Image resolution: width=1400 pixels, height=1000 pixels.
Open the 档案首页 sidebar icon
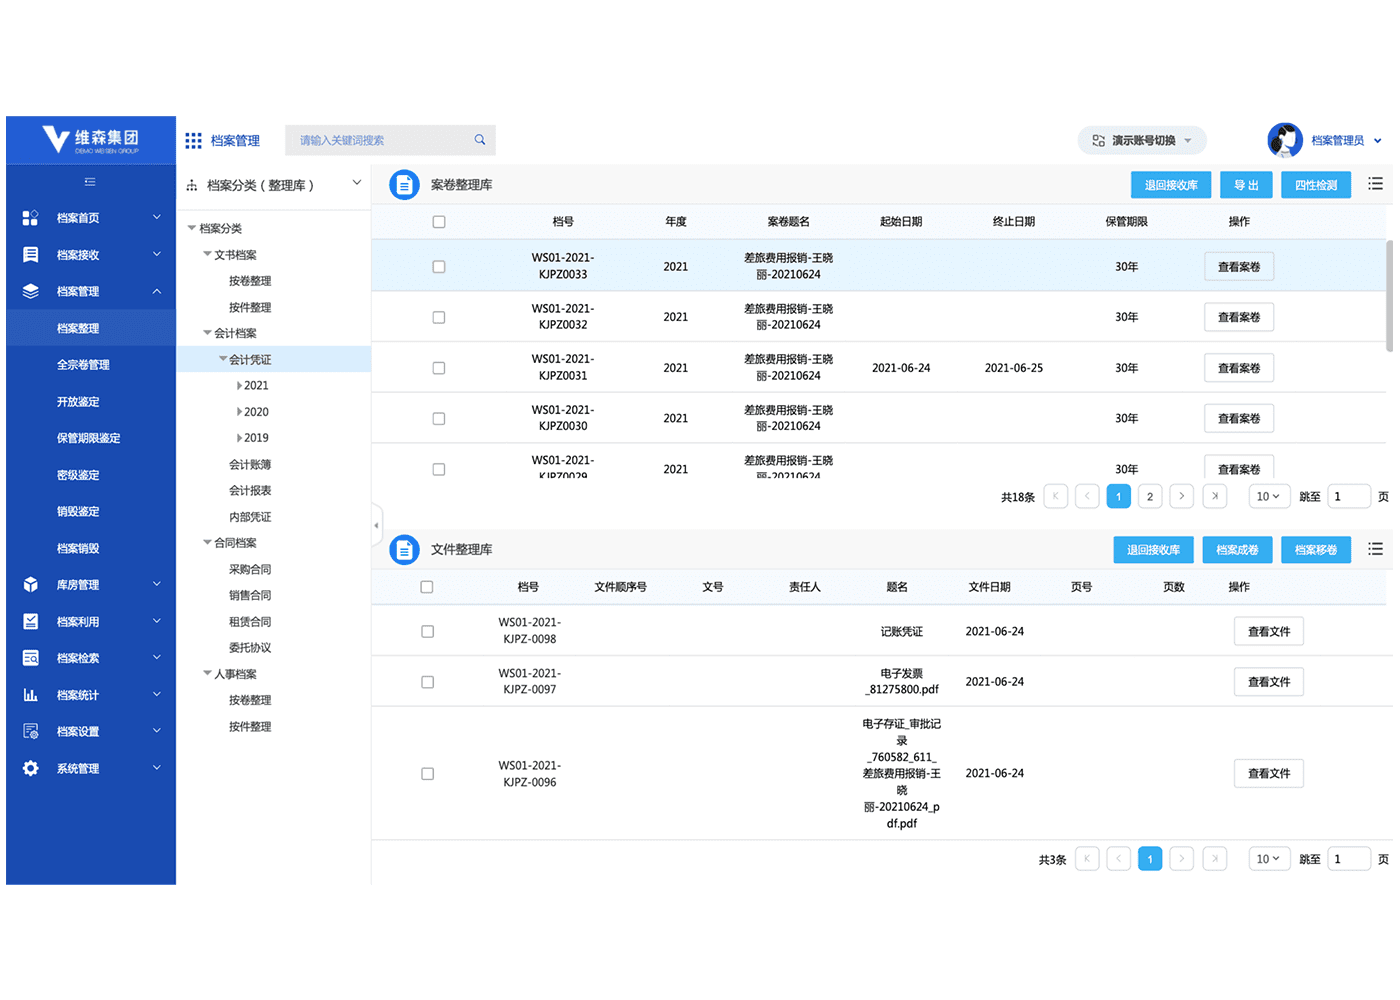coord(31,218)
